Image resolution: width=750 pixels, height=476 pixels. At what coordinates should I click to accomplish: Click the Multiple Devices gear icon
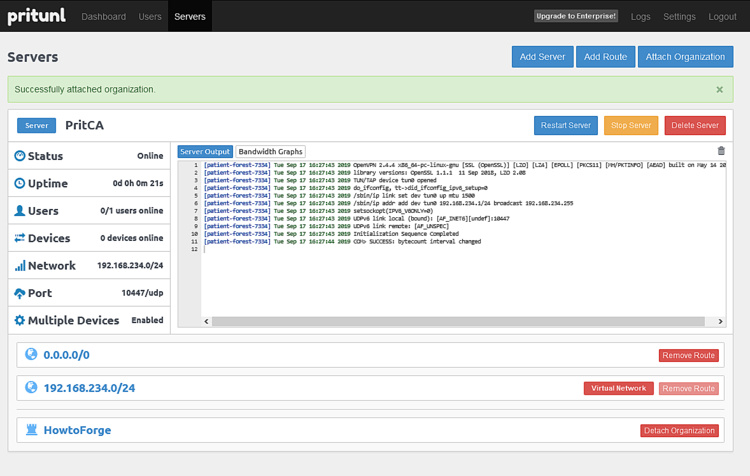[20, 321]
